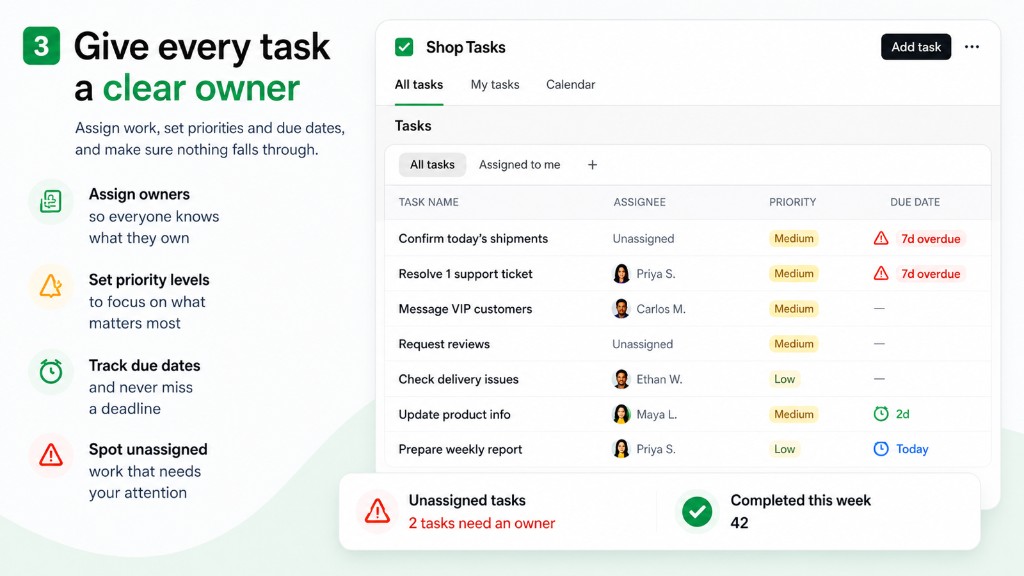Image resolution: width=1024 pixels, height=576 pixels.
Task: Click the Completed this week green check icon
Action: point(697,511)
